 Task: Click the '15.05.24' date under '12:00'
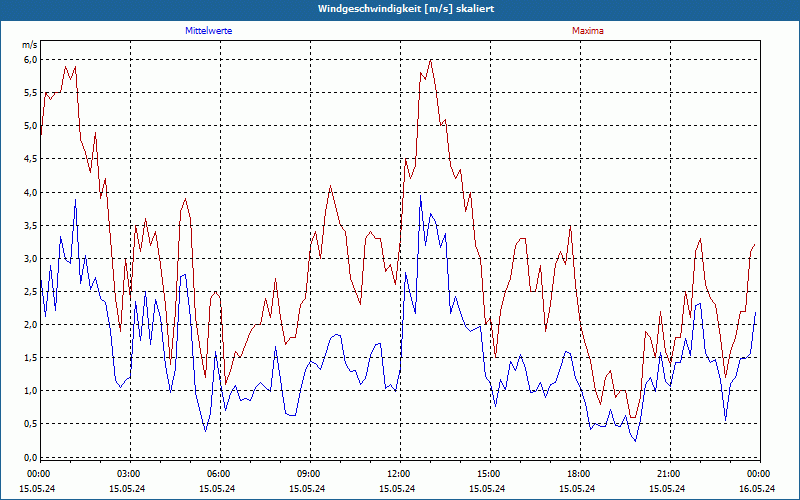(397, 489)
